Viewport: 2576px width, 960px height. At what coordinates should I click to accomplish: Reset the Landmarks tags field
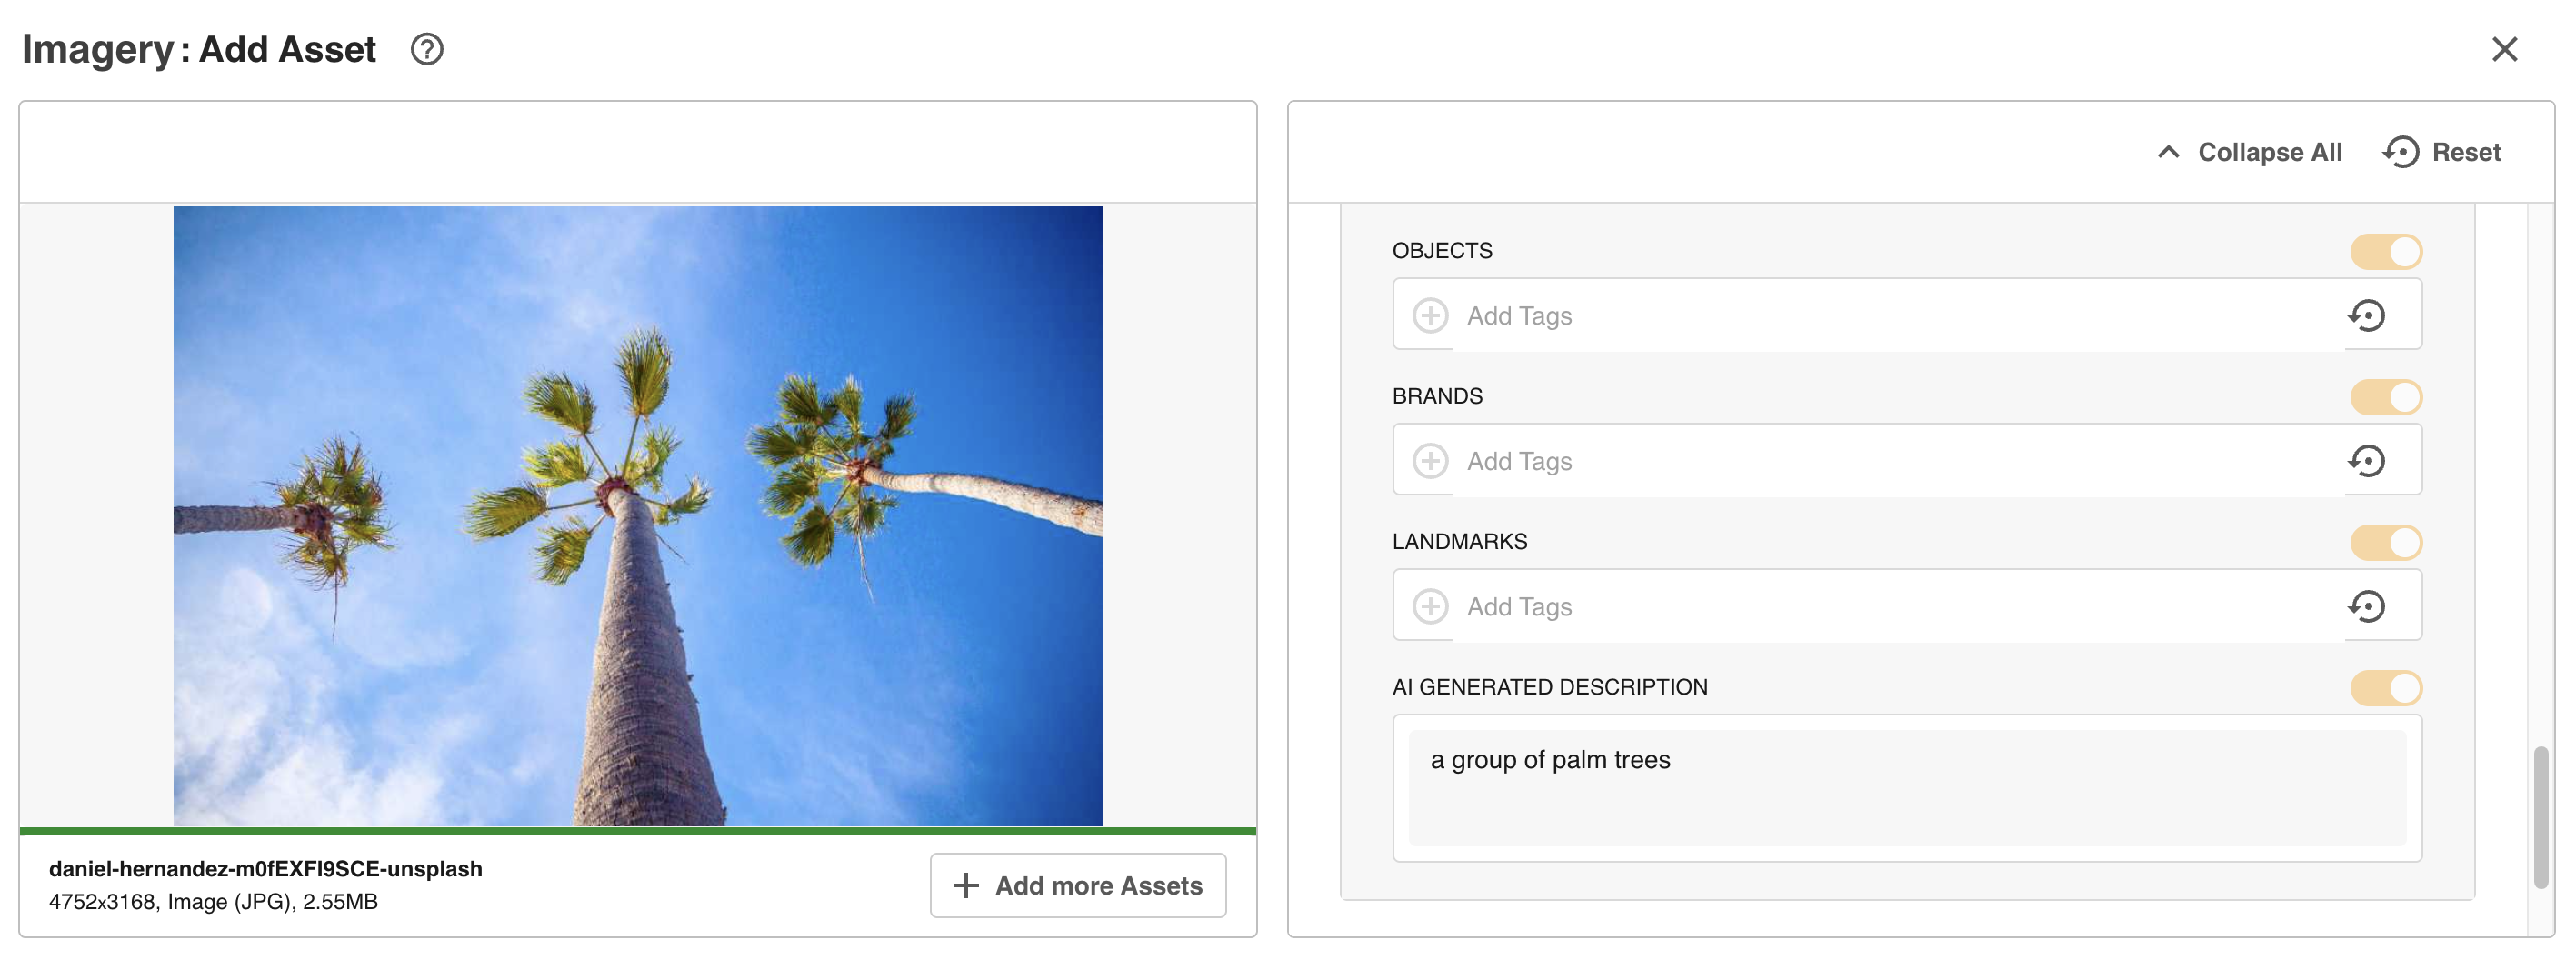(2367, 607)
